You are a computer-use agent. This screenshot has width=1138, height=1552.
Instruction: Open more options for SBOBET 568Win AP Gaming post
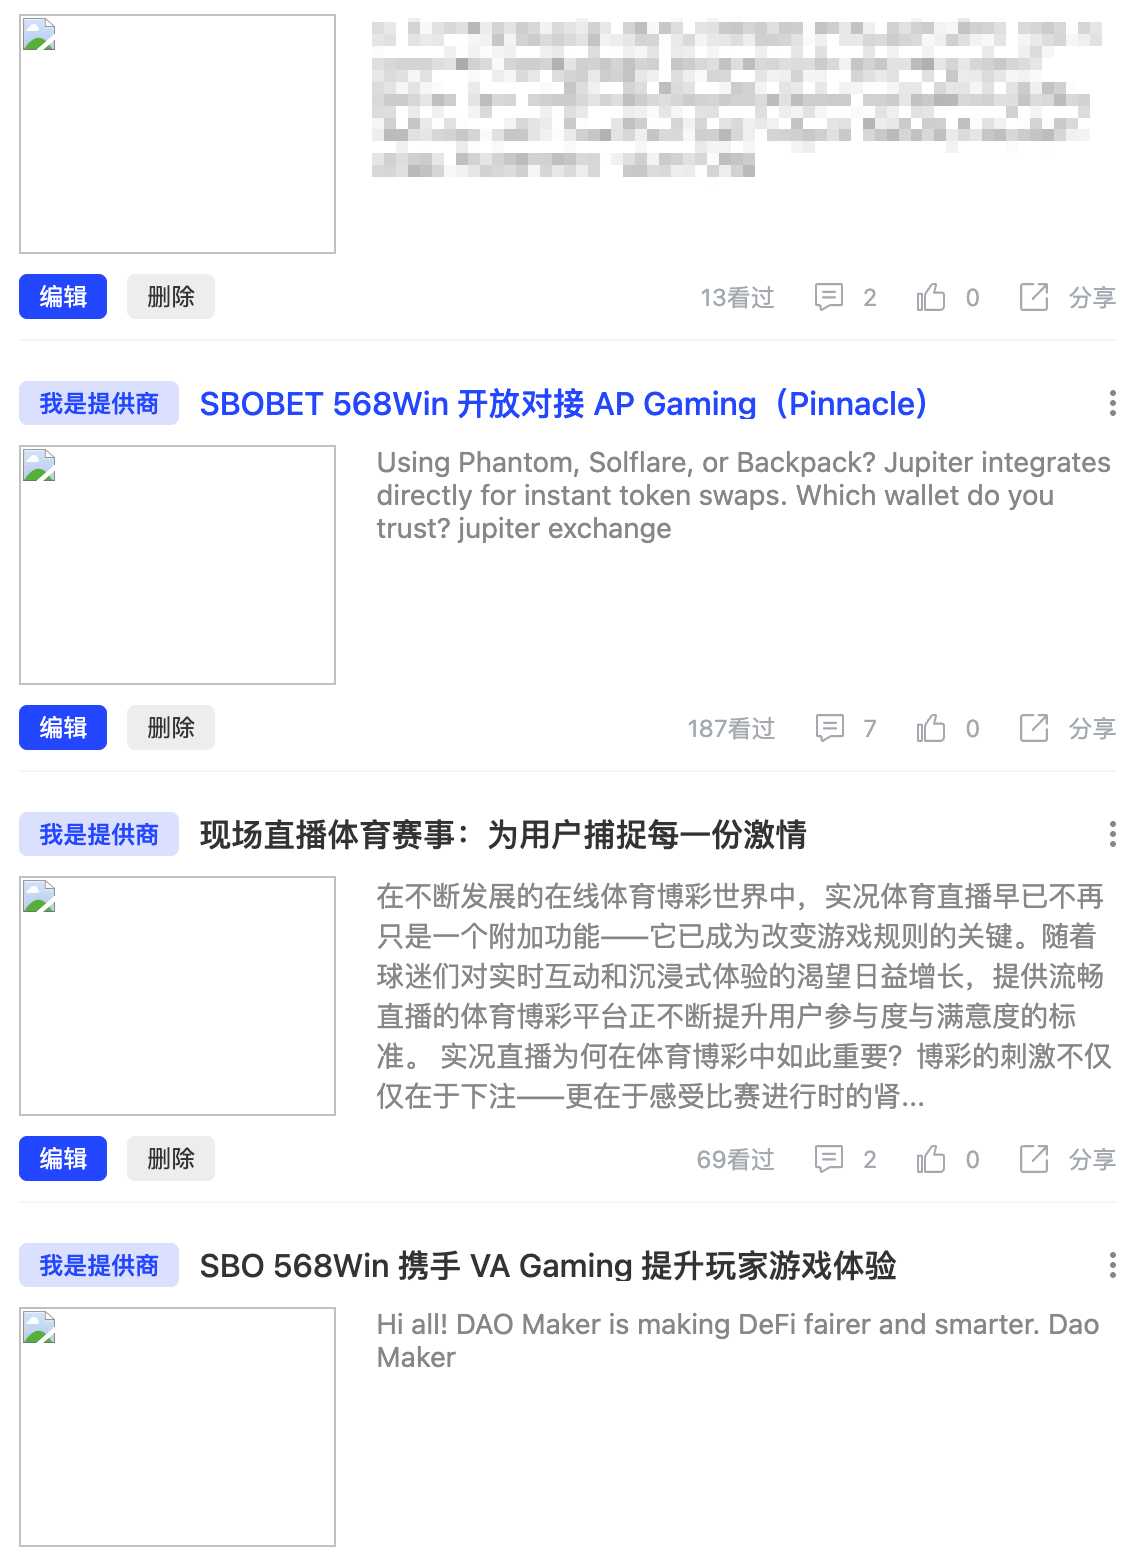[x=1112, y=404]
